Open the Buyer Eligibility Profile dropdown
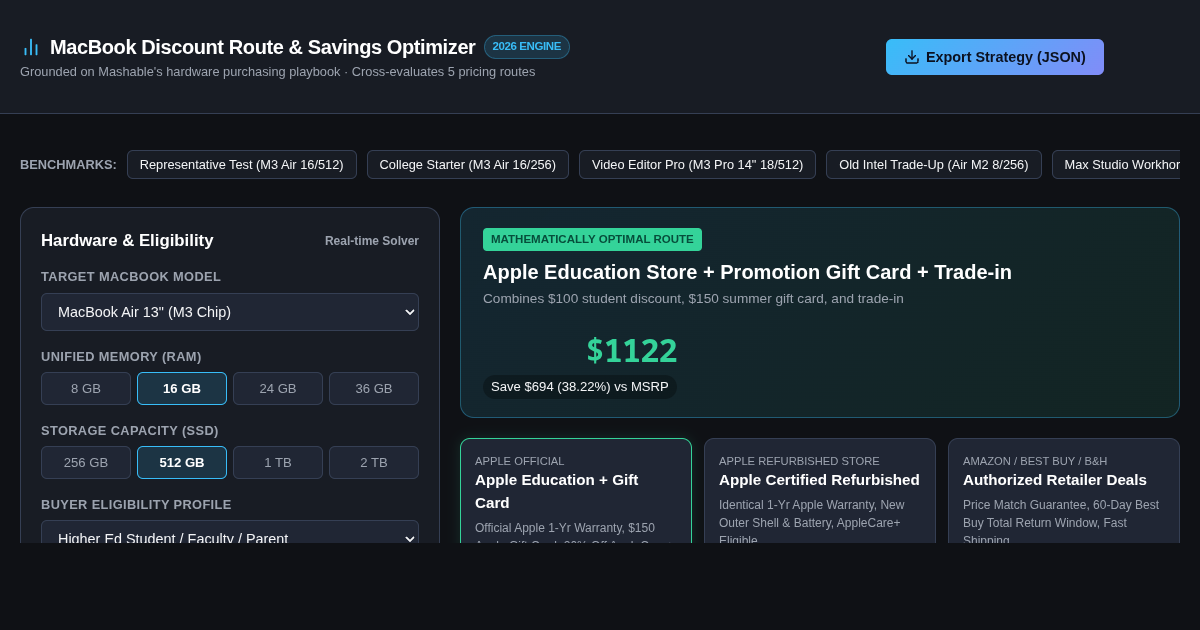Image resolution: width=1200 pixels, height=630 pixels. click(x=230, y=532)
